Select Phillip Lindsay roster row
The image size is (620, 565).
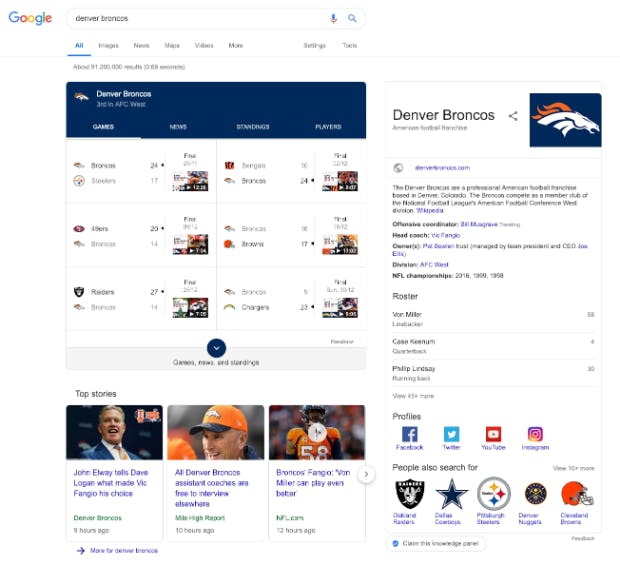(x=493, y=373)
